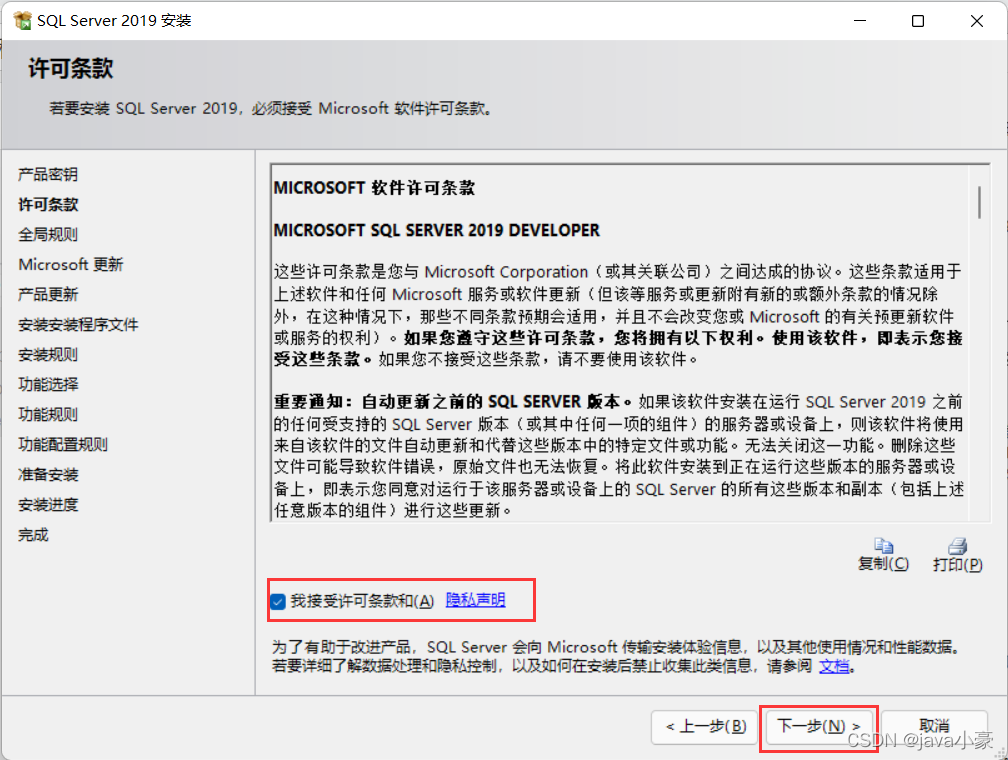The height and width of the screenshot is (760, 1008).
Task: Select the Microsoft 更新 step in sidebar
Action: click(x=71, y=264)
